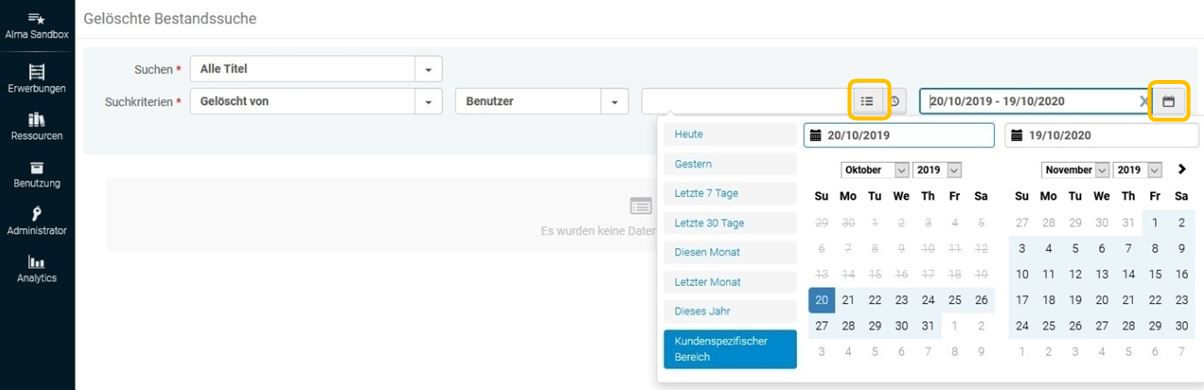This screenshot has width=1204, height=390.
Task: Select November 5 in the calendar
Action: (x=1075, y=248)
